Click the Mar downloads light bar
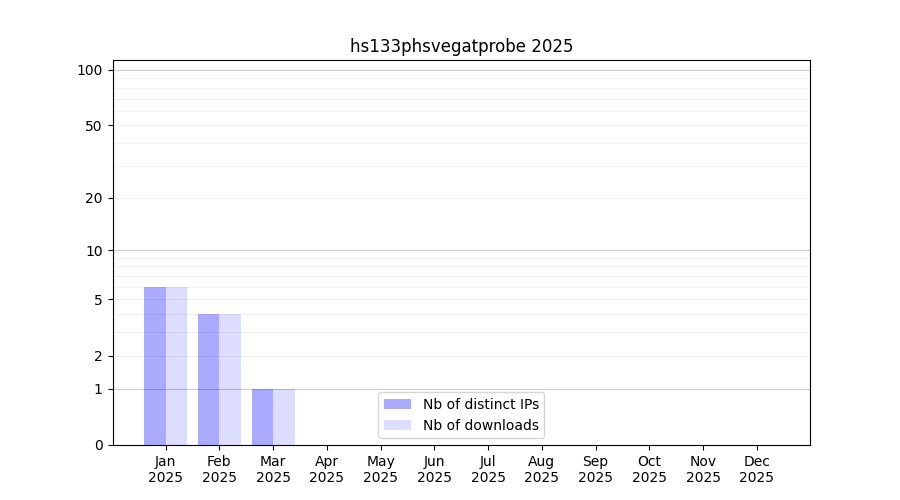The image size is (900, 500). [284, 417]
